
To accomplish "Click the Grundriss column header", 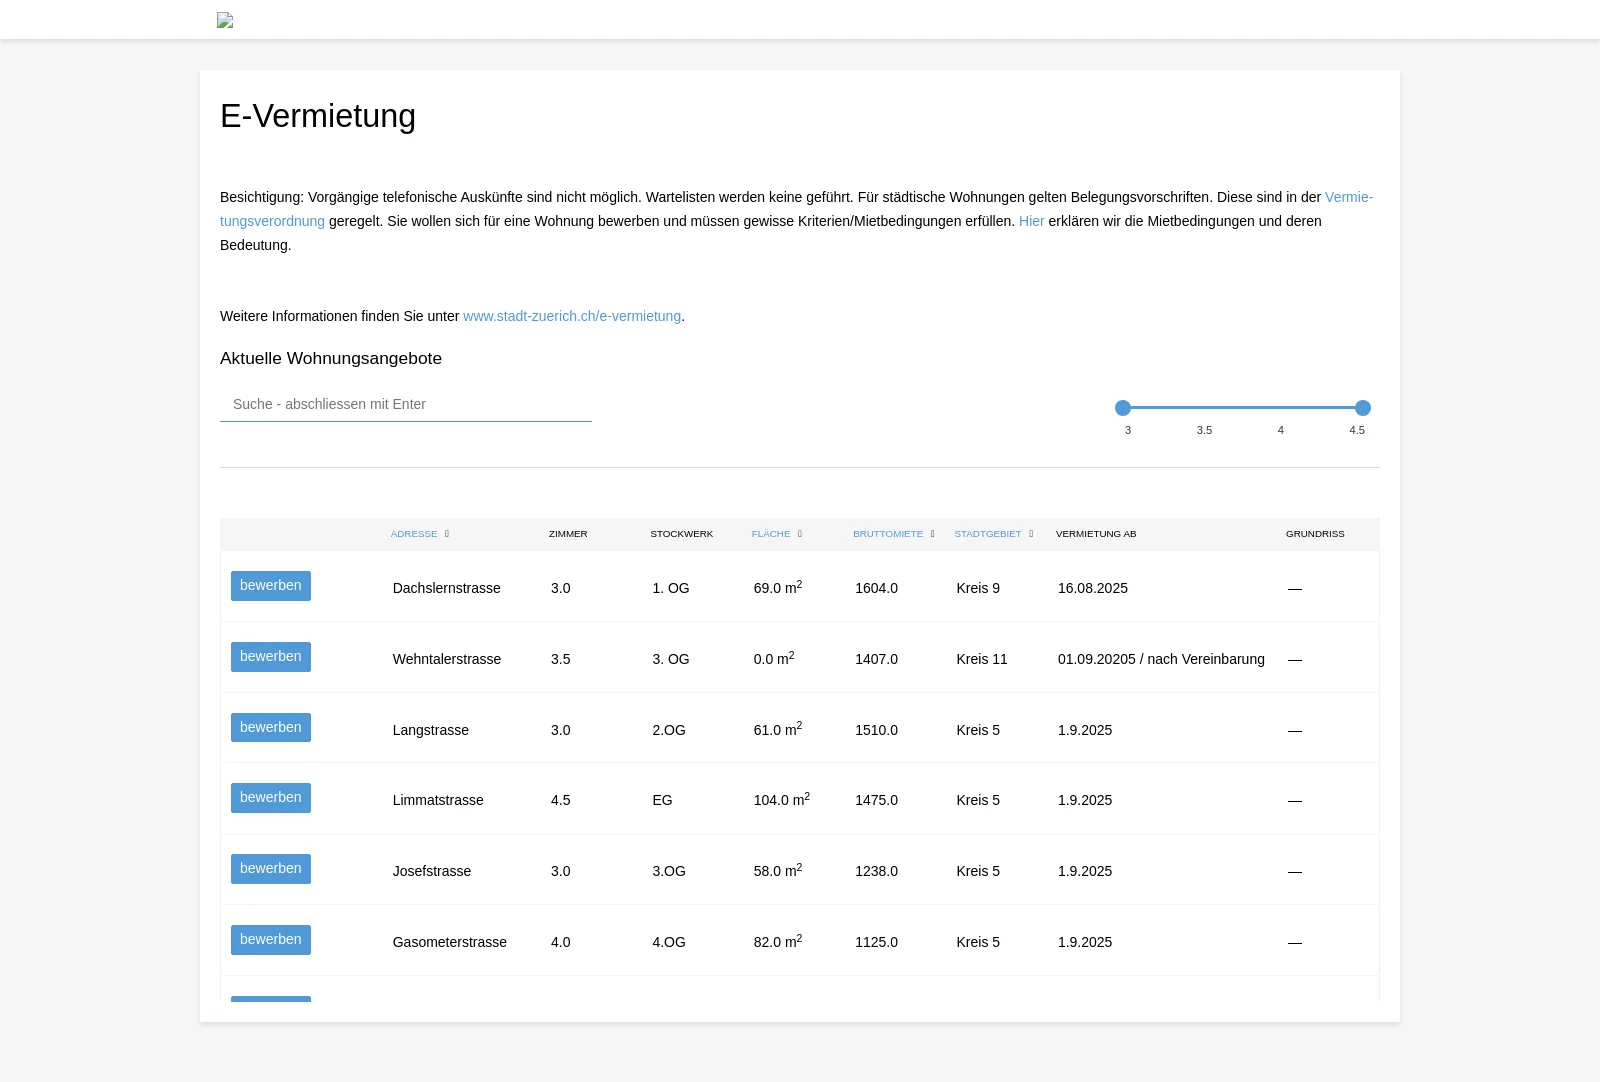I will (1315, 534).
